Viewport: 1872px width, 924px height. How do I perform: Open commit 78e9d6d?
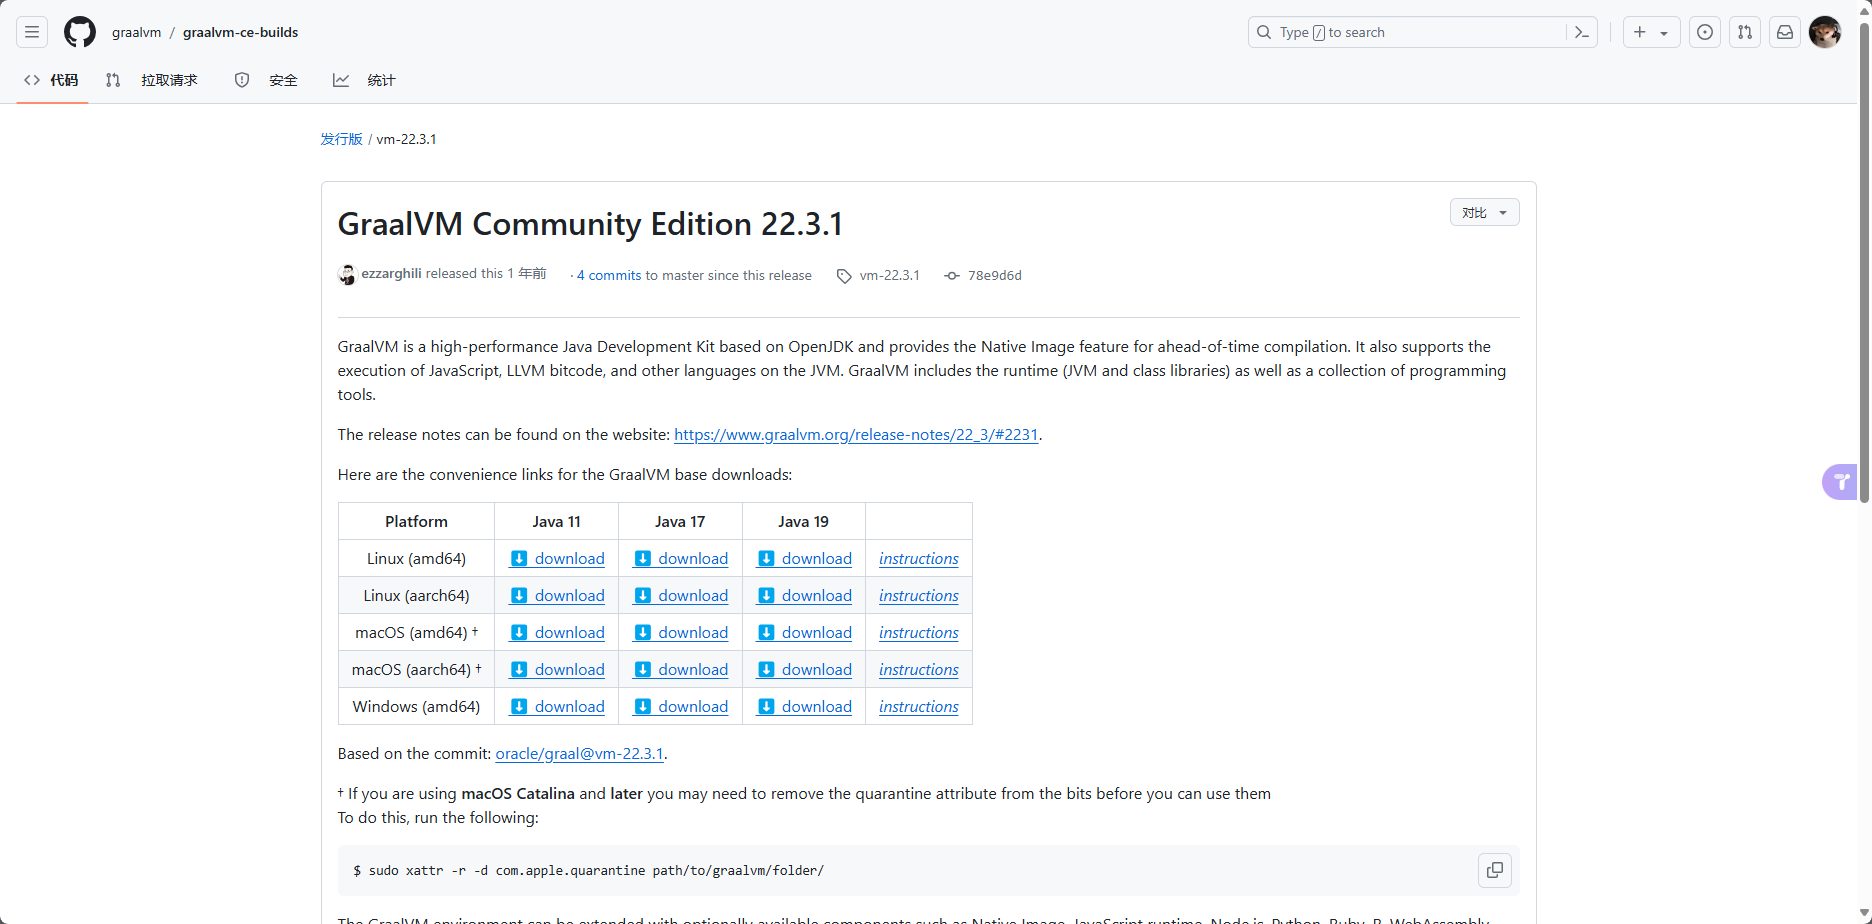(994, 275)
